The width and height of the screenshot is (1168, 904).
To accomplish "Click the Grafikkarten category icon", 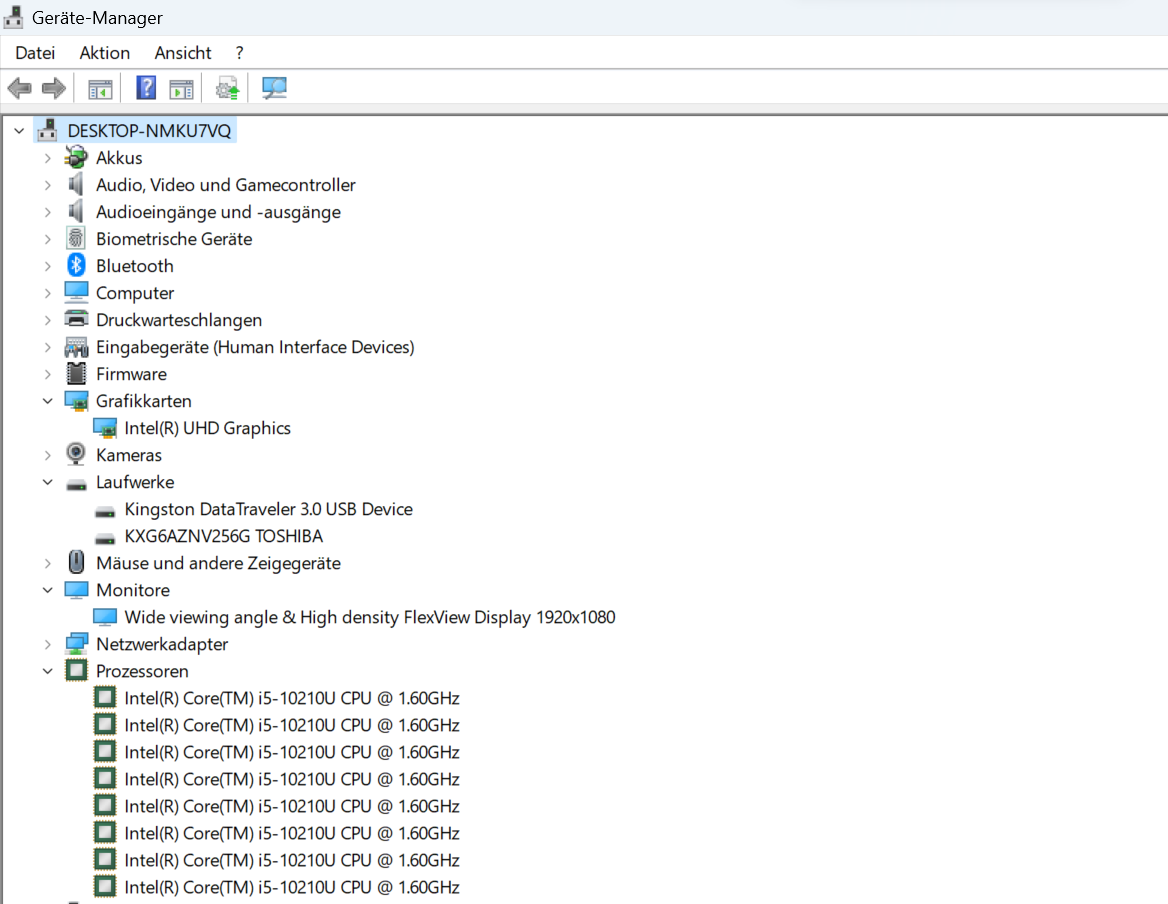I will click(76, 401).
